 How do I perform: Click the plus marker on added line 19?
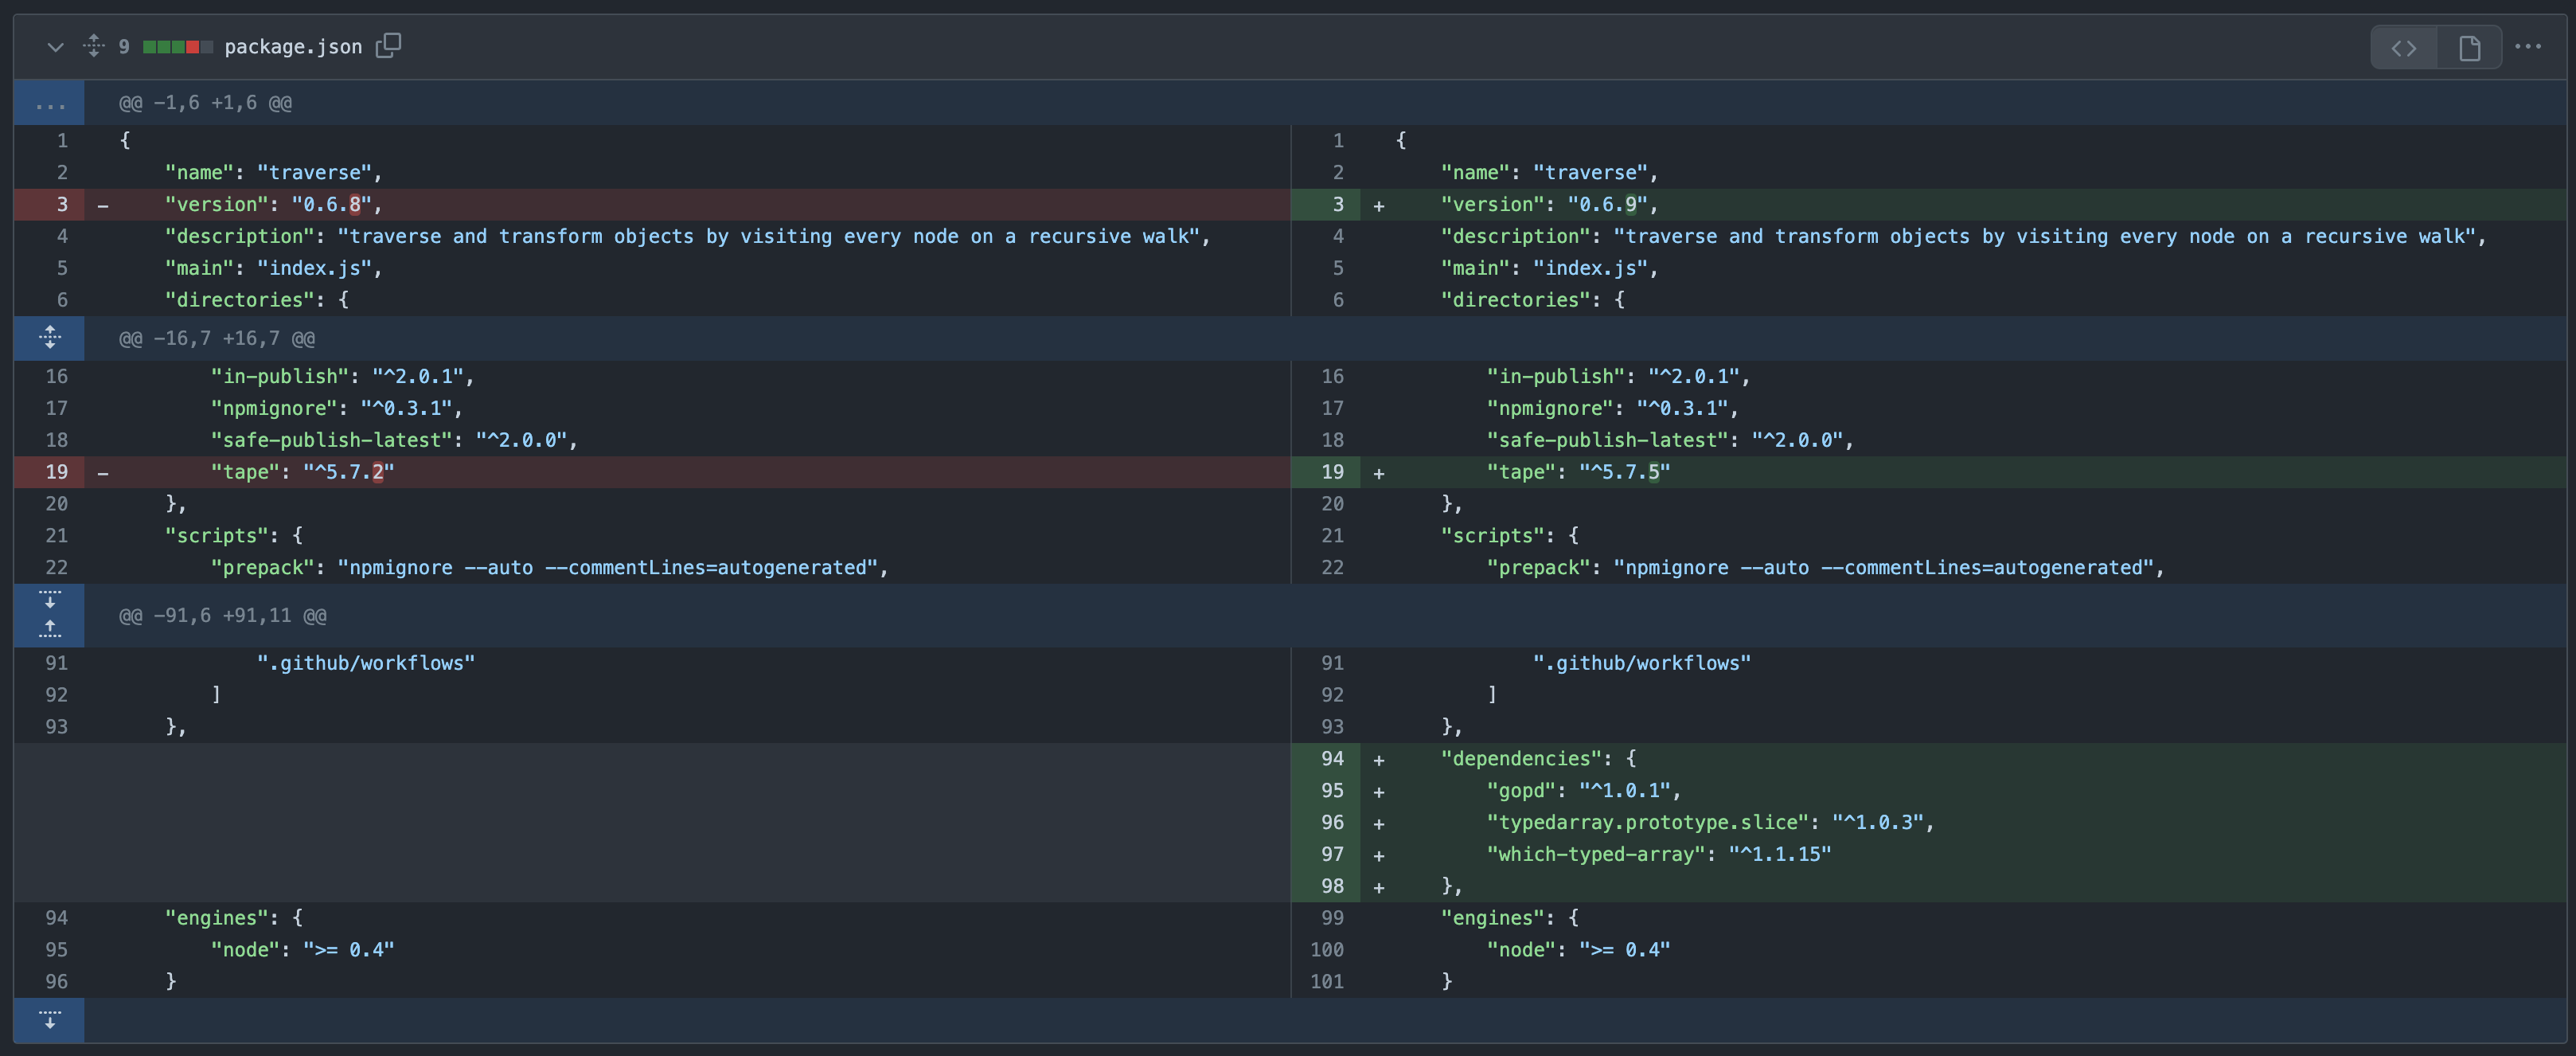[x=1379, y=473]
